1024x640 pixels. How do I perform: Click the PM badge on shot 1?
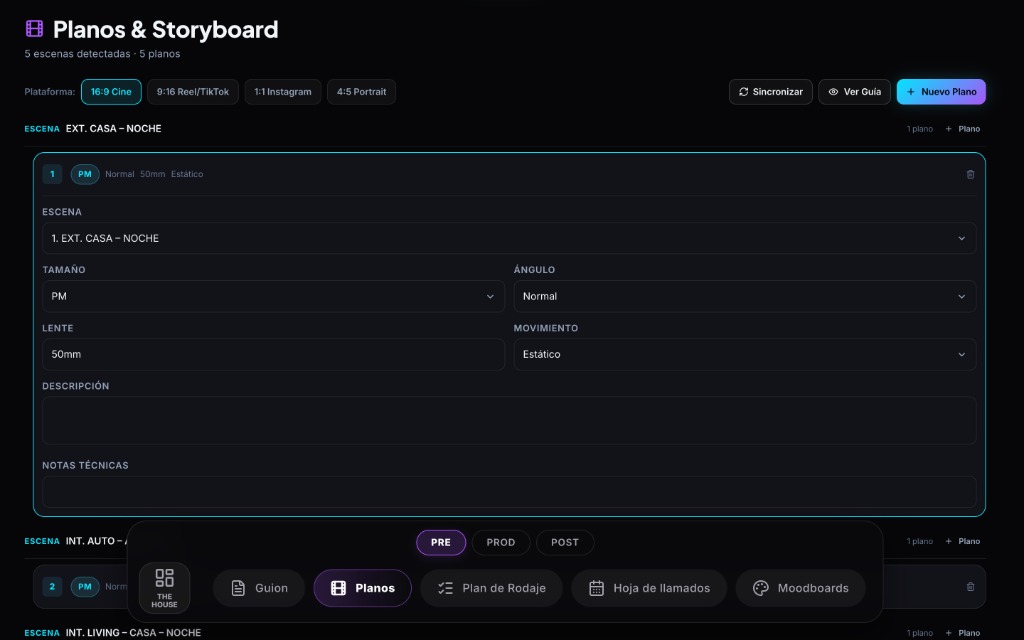[85, 174]
